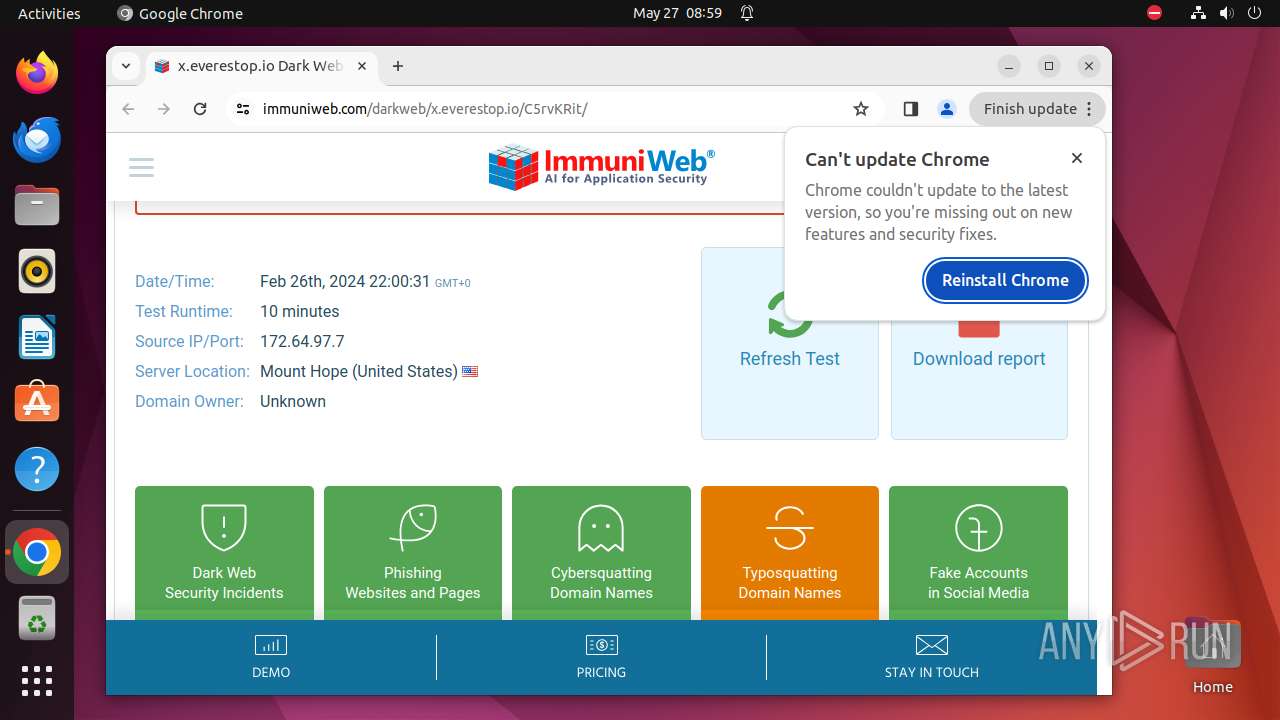Screen dimensions: 1280x720
Task: Show applications grid
Action: tap(37, 681)
